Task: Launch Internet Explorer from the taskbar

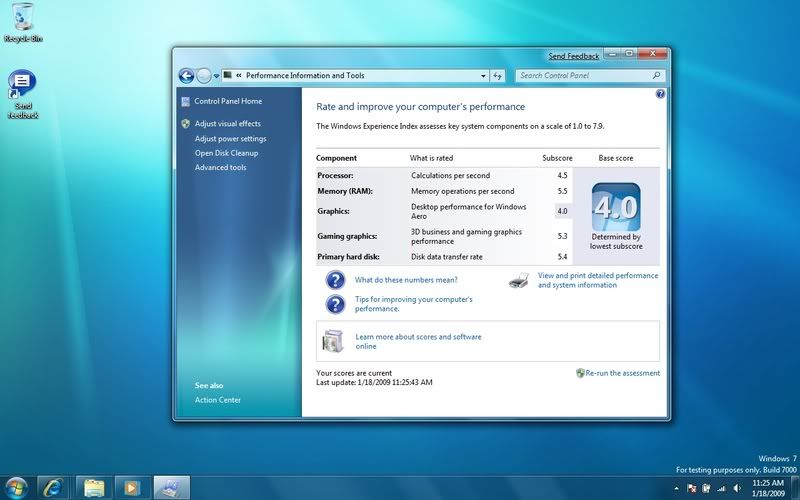Action: point(53,487)
